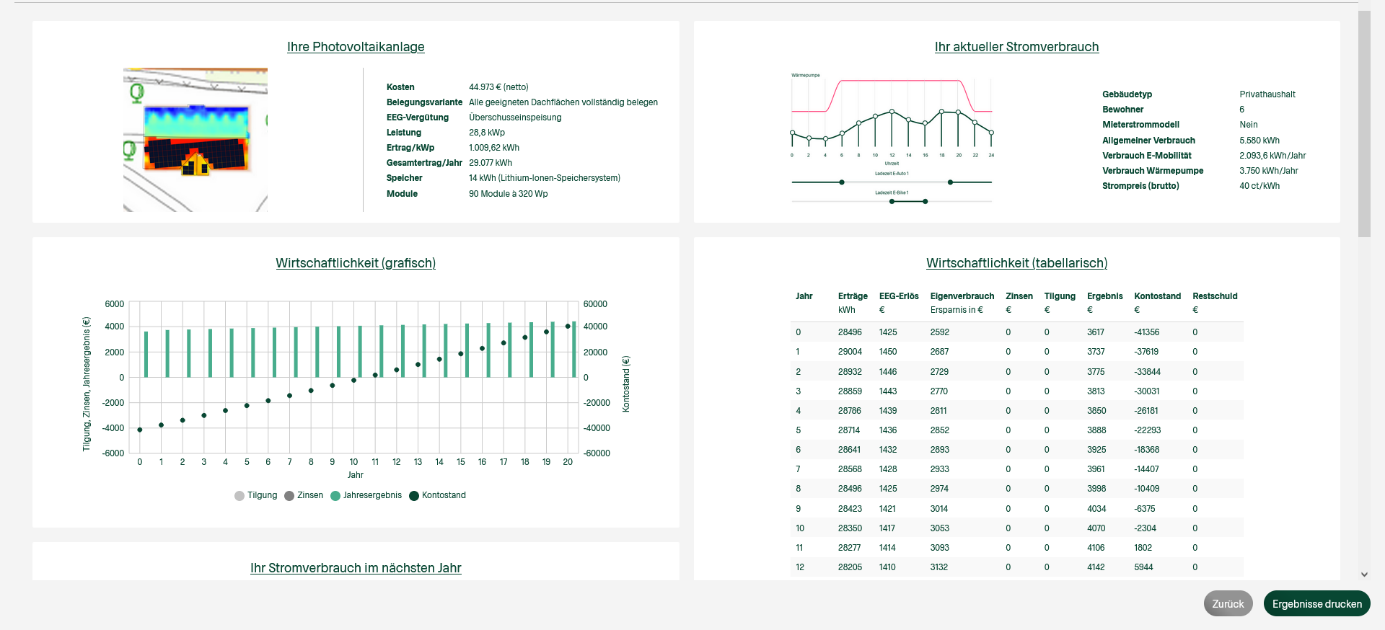Click the Jahr column header in the table

pos(804,296)
